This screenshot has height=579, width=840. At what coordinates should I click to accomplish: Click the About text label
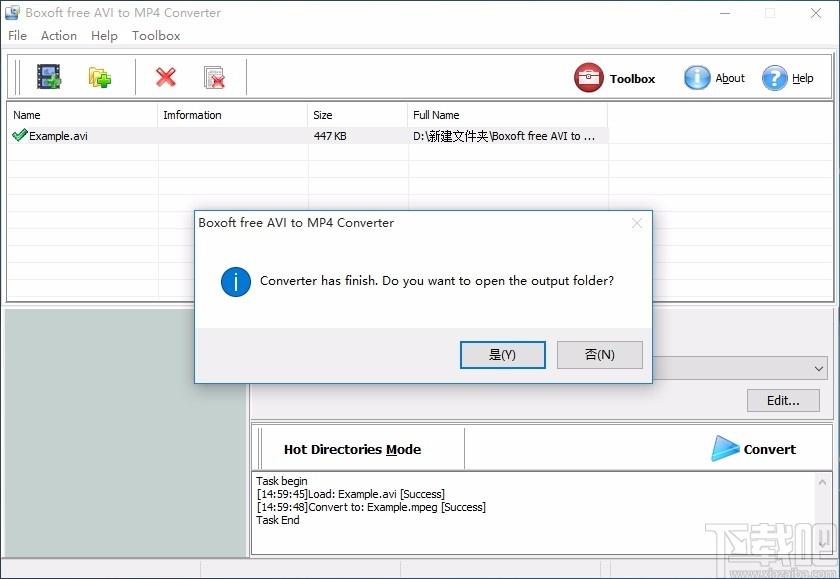pyautogui.click(x=730, y=78)
